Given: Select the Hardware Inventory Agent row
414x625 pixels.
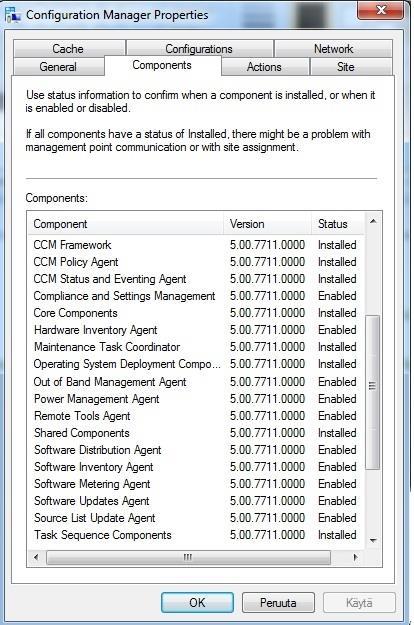Looking at the screenshot, I should click(195, 330).
